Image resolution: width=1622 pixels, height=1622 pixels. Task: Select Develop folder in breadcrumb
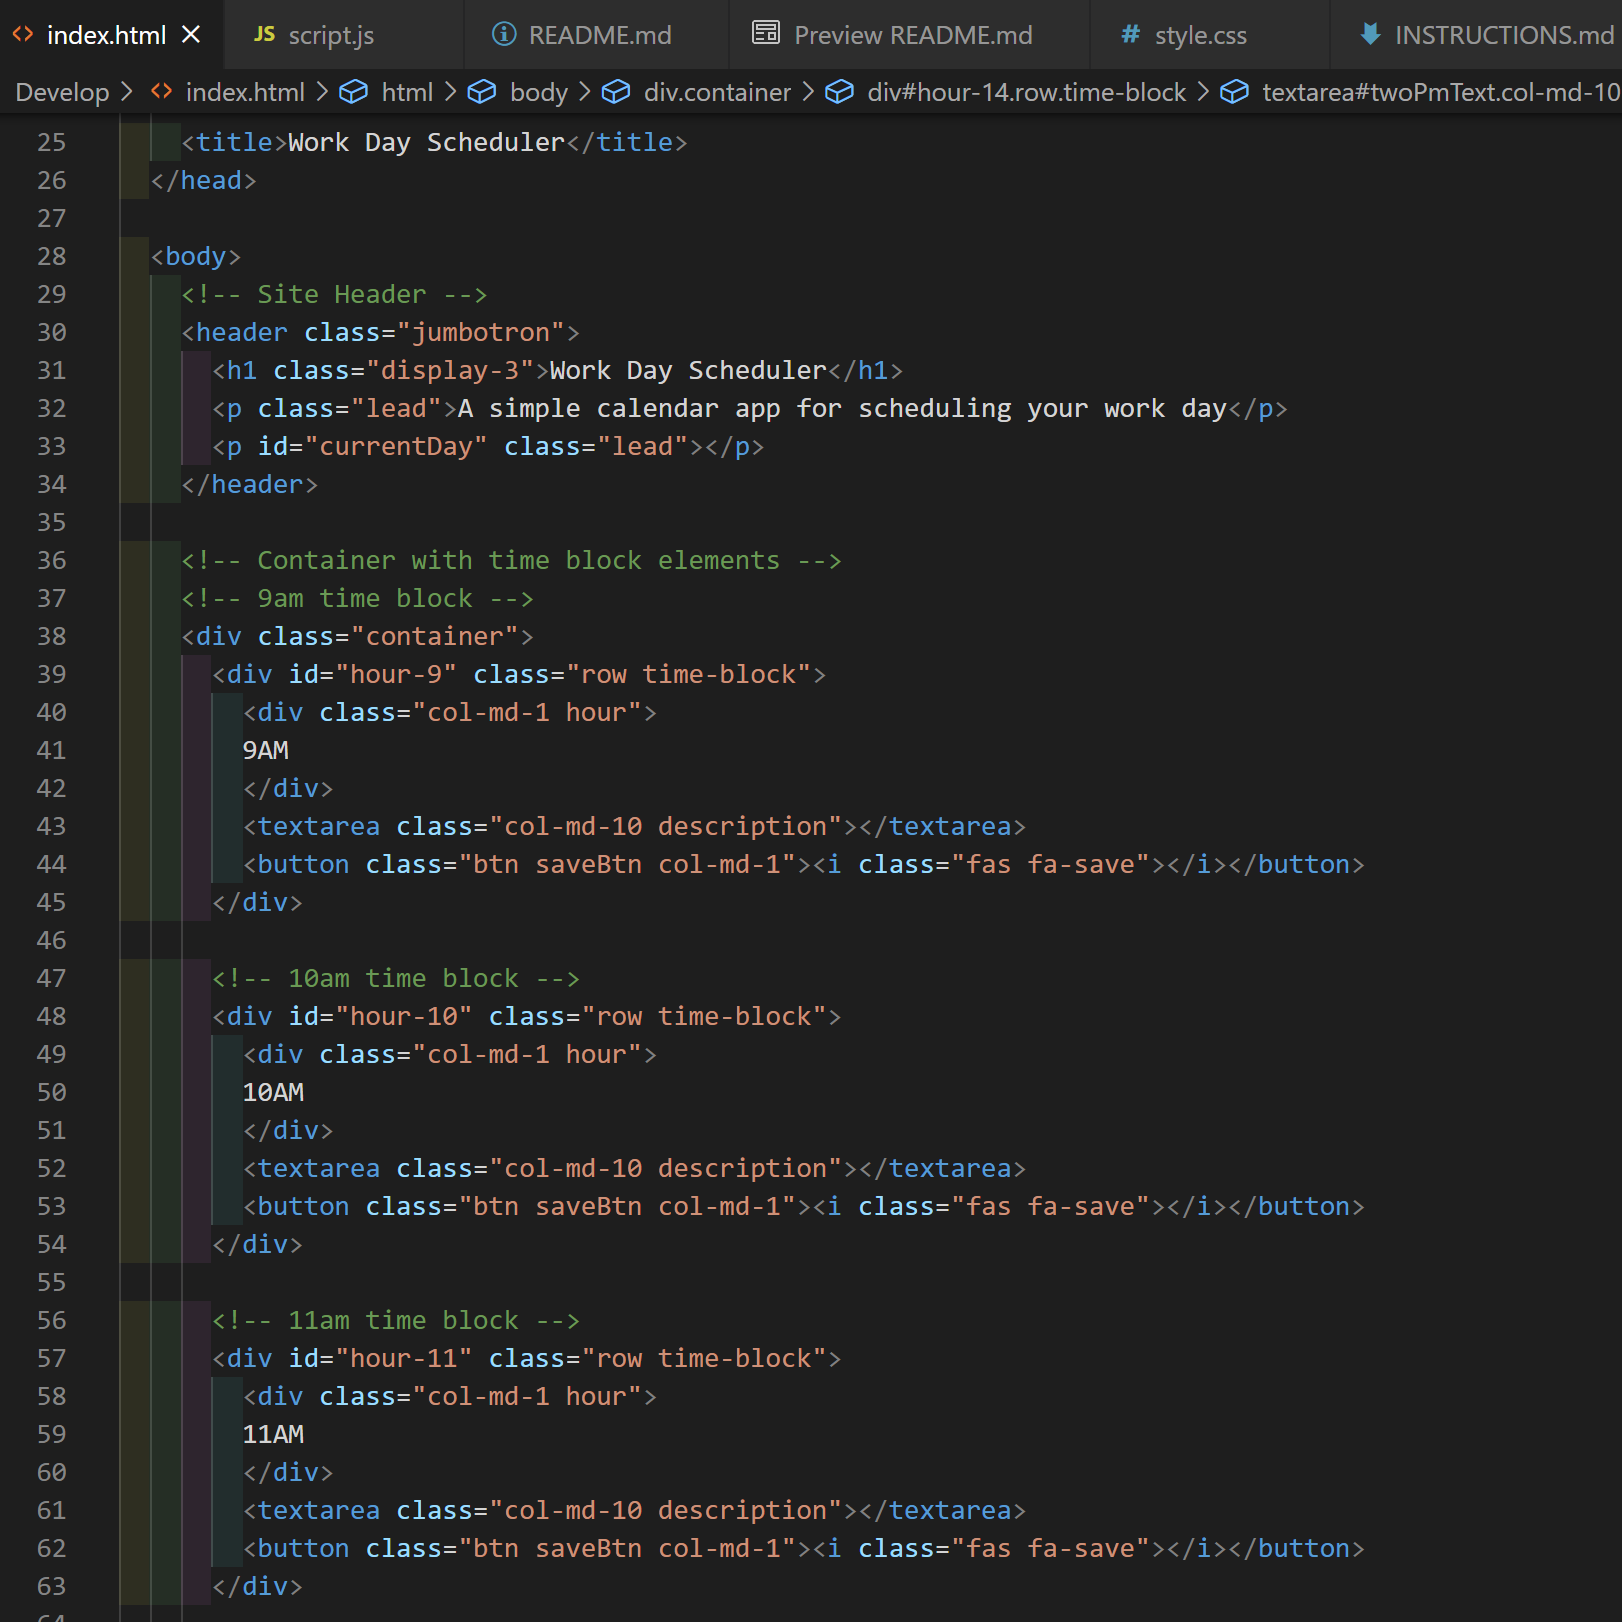coord(62,92)
